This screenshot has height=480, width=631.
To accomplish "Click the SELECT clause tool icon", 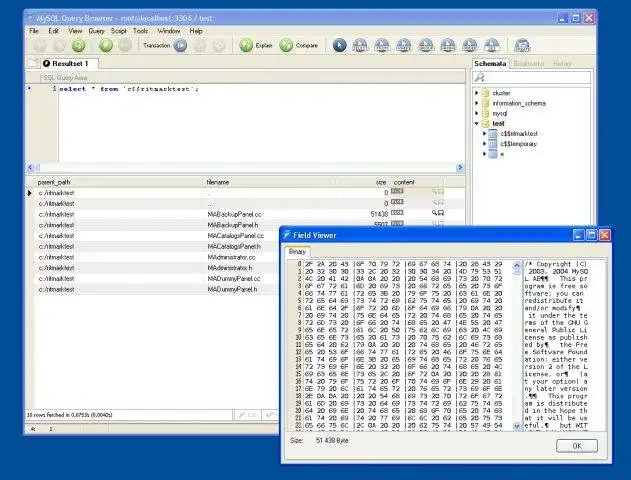I will coord(360,45).
